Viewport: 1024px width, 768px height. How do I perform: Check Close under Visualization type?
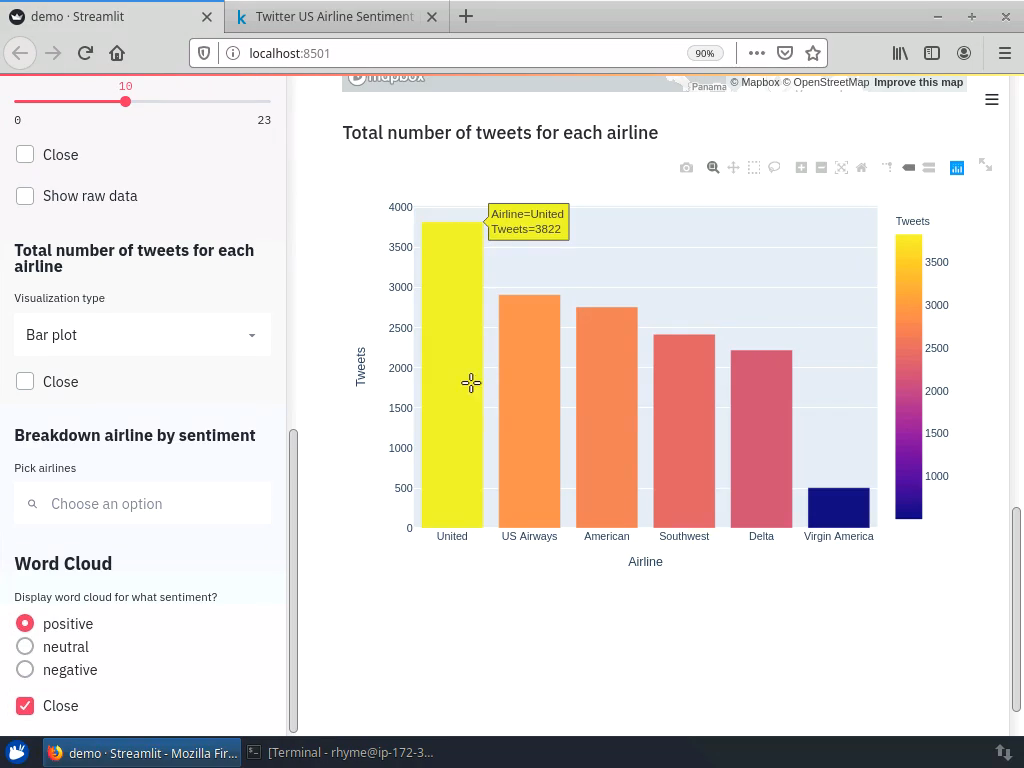pos(25,381)
